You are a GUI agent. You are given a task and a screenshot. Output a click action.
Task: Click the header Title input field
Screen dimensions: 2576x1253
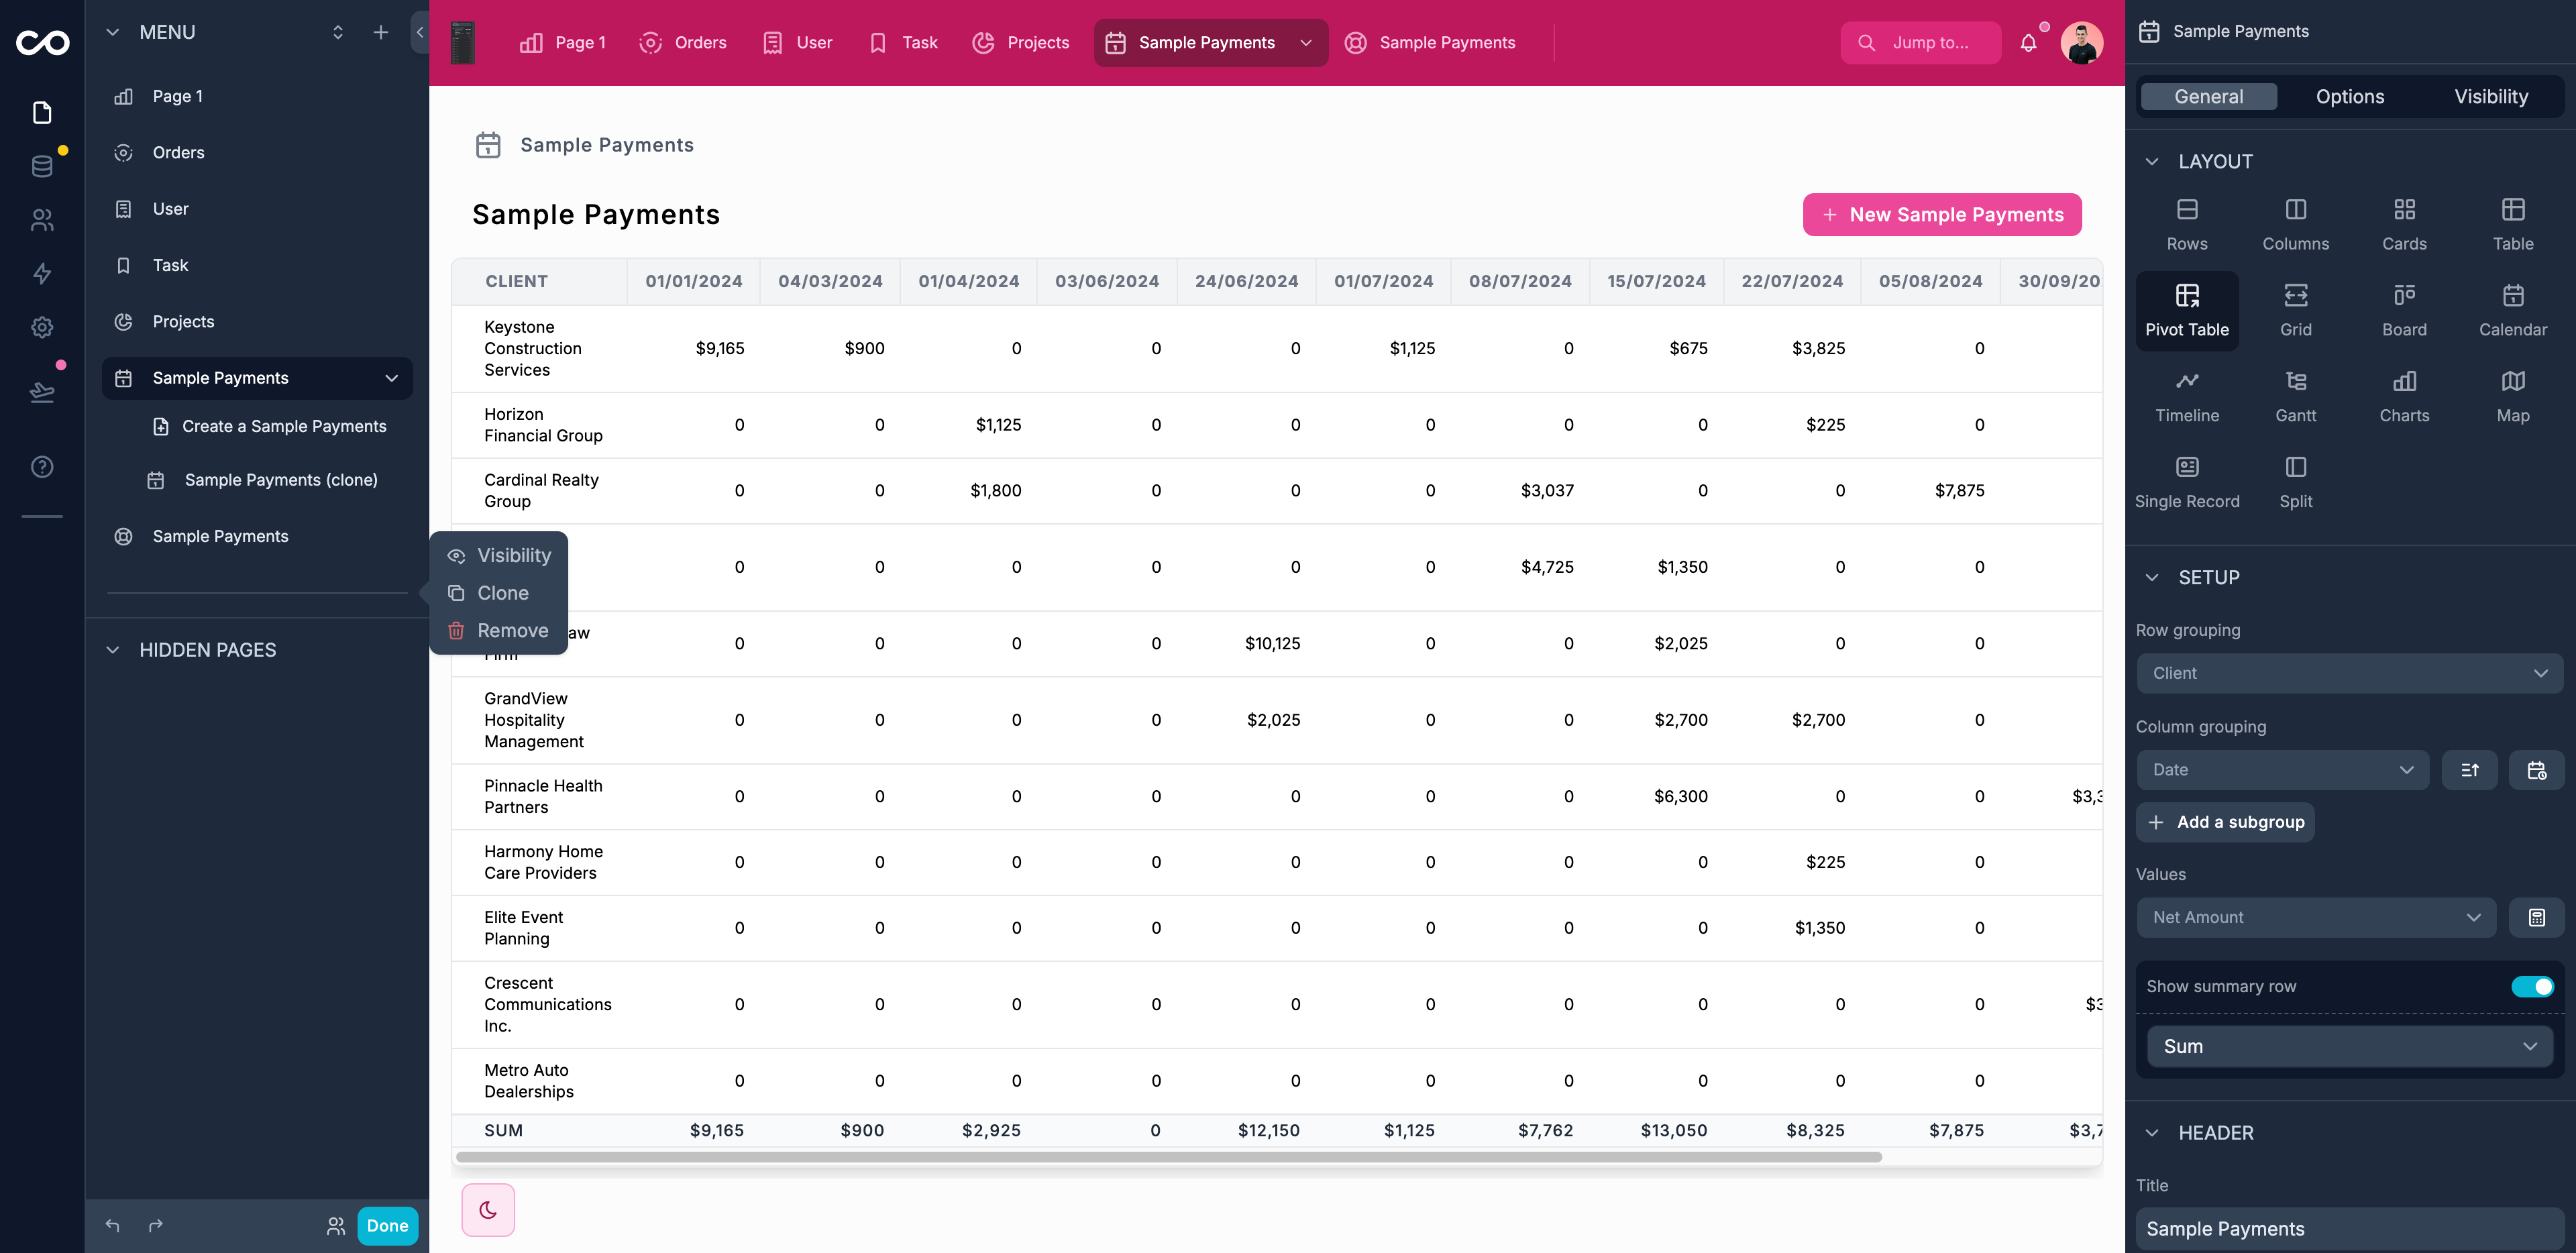2349,1229
